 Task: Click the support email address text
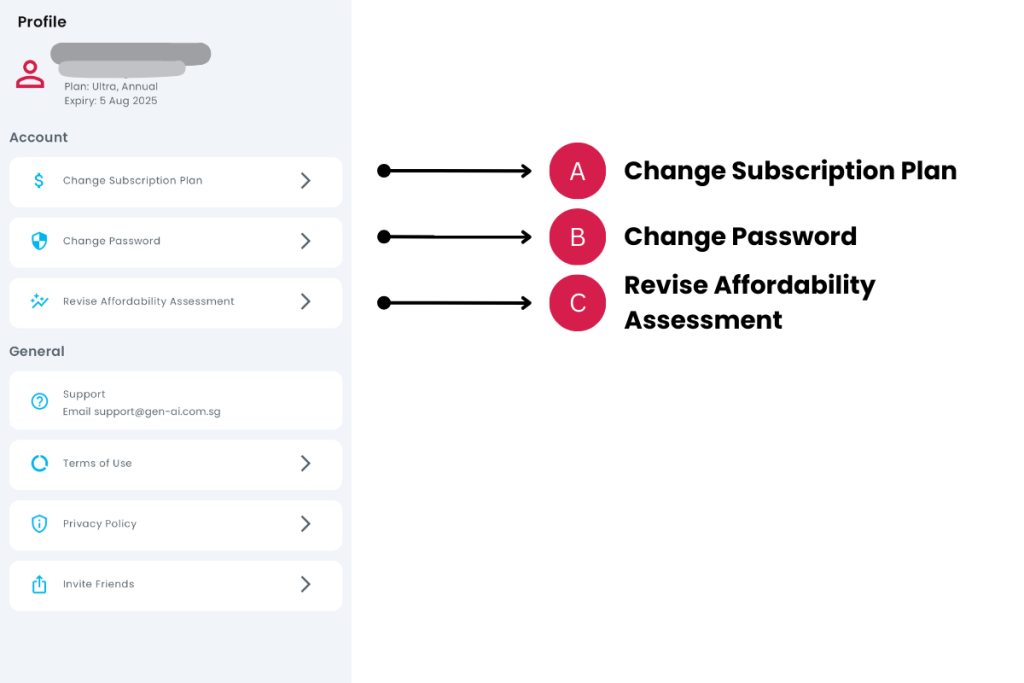[x=142, y=411]
